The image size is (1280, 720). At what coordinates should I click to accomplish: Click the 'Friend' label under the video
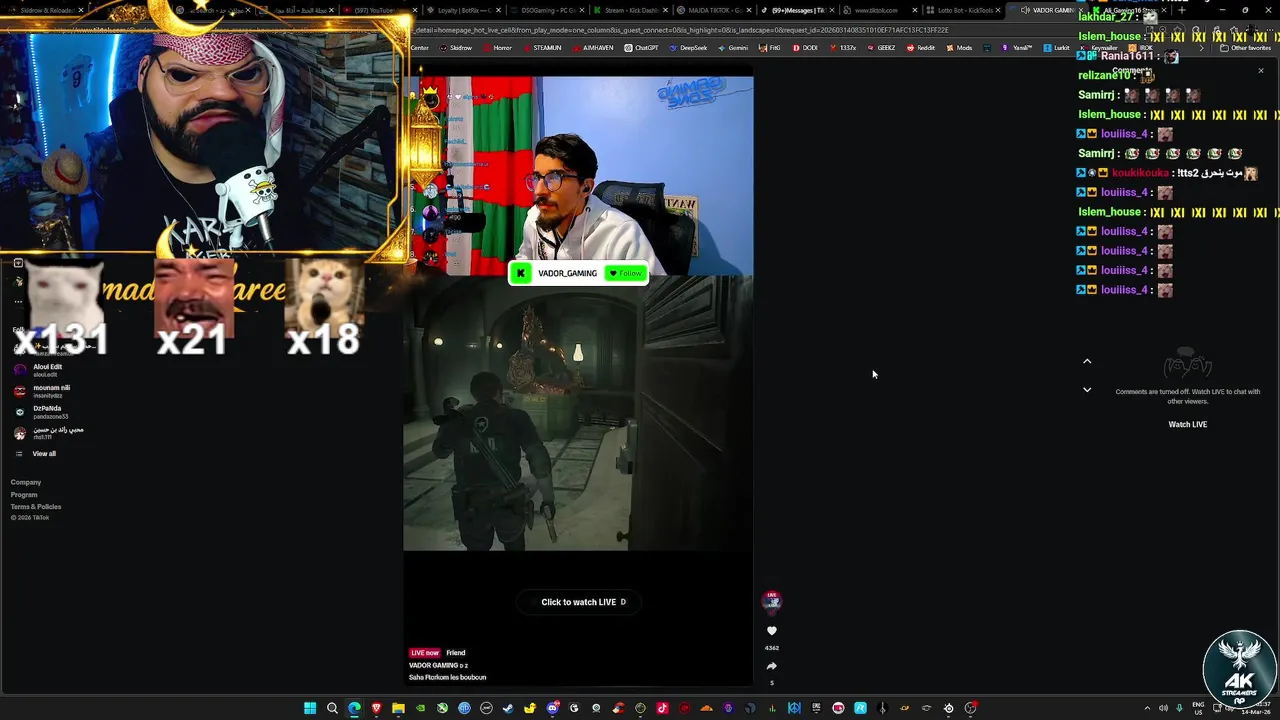coord(455,653)
